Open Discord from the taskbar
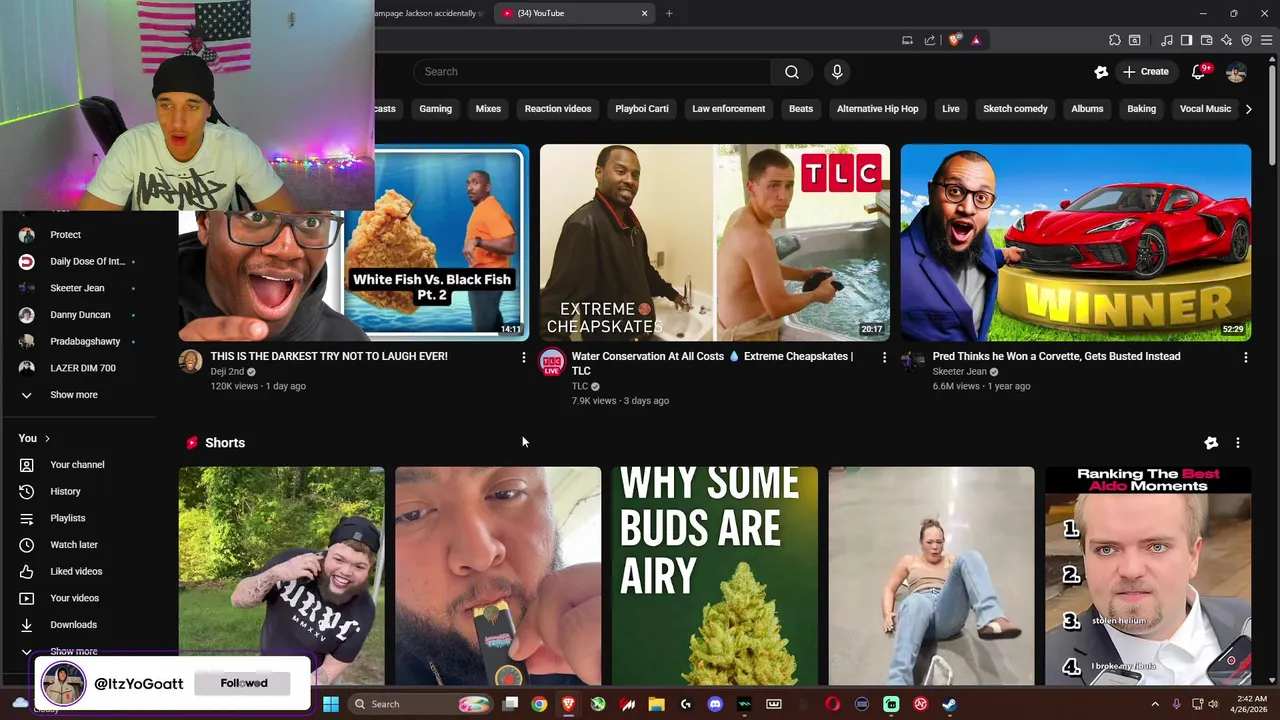This screenshot has width=1280, height=720. pos(715,704)
